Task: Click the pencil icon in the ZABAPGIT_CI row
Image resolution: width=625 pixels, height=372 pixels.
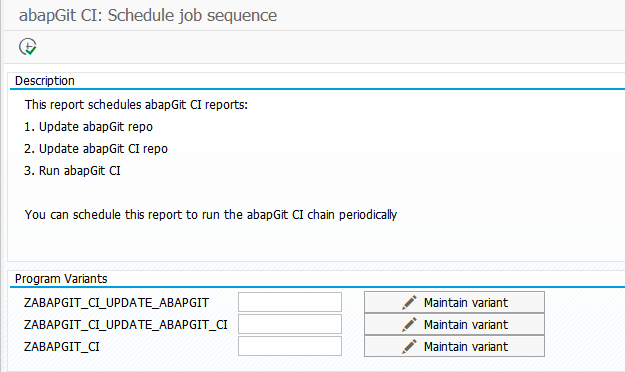Action: pyautogui.click(x=409, y=346)
